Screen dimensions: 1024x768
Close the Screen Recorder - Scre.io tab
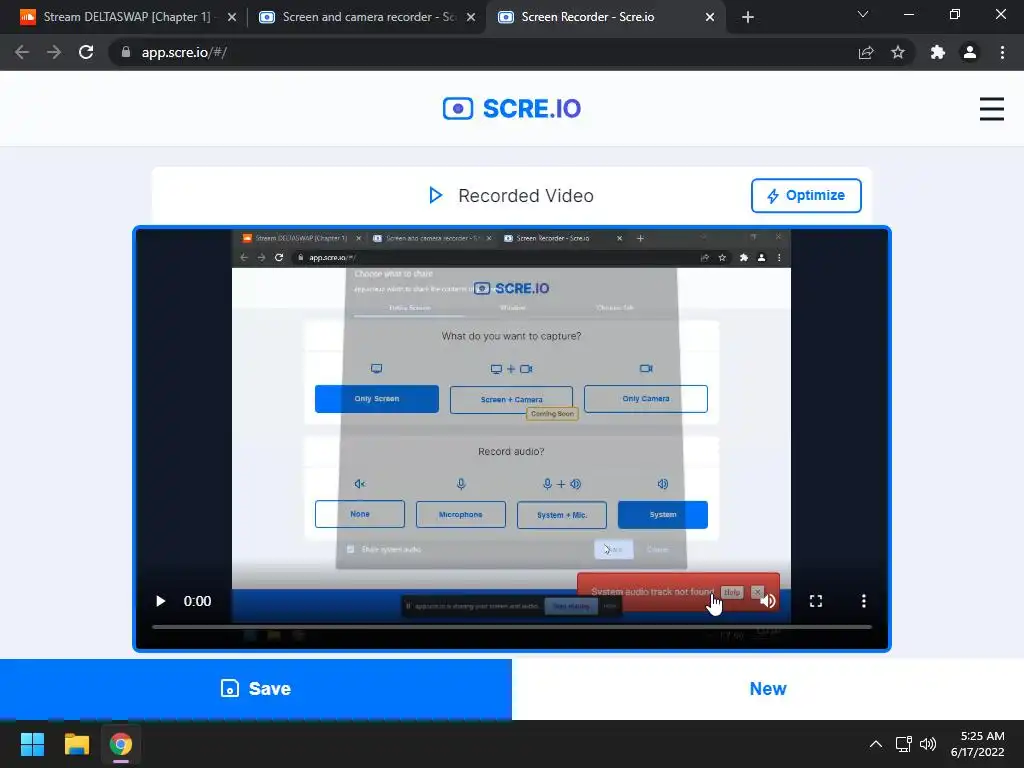click(710, 18)
